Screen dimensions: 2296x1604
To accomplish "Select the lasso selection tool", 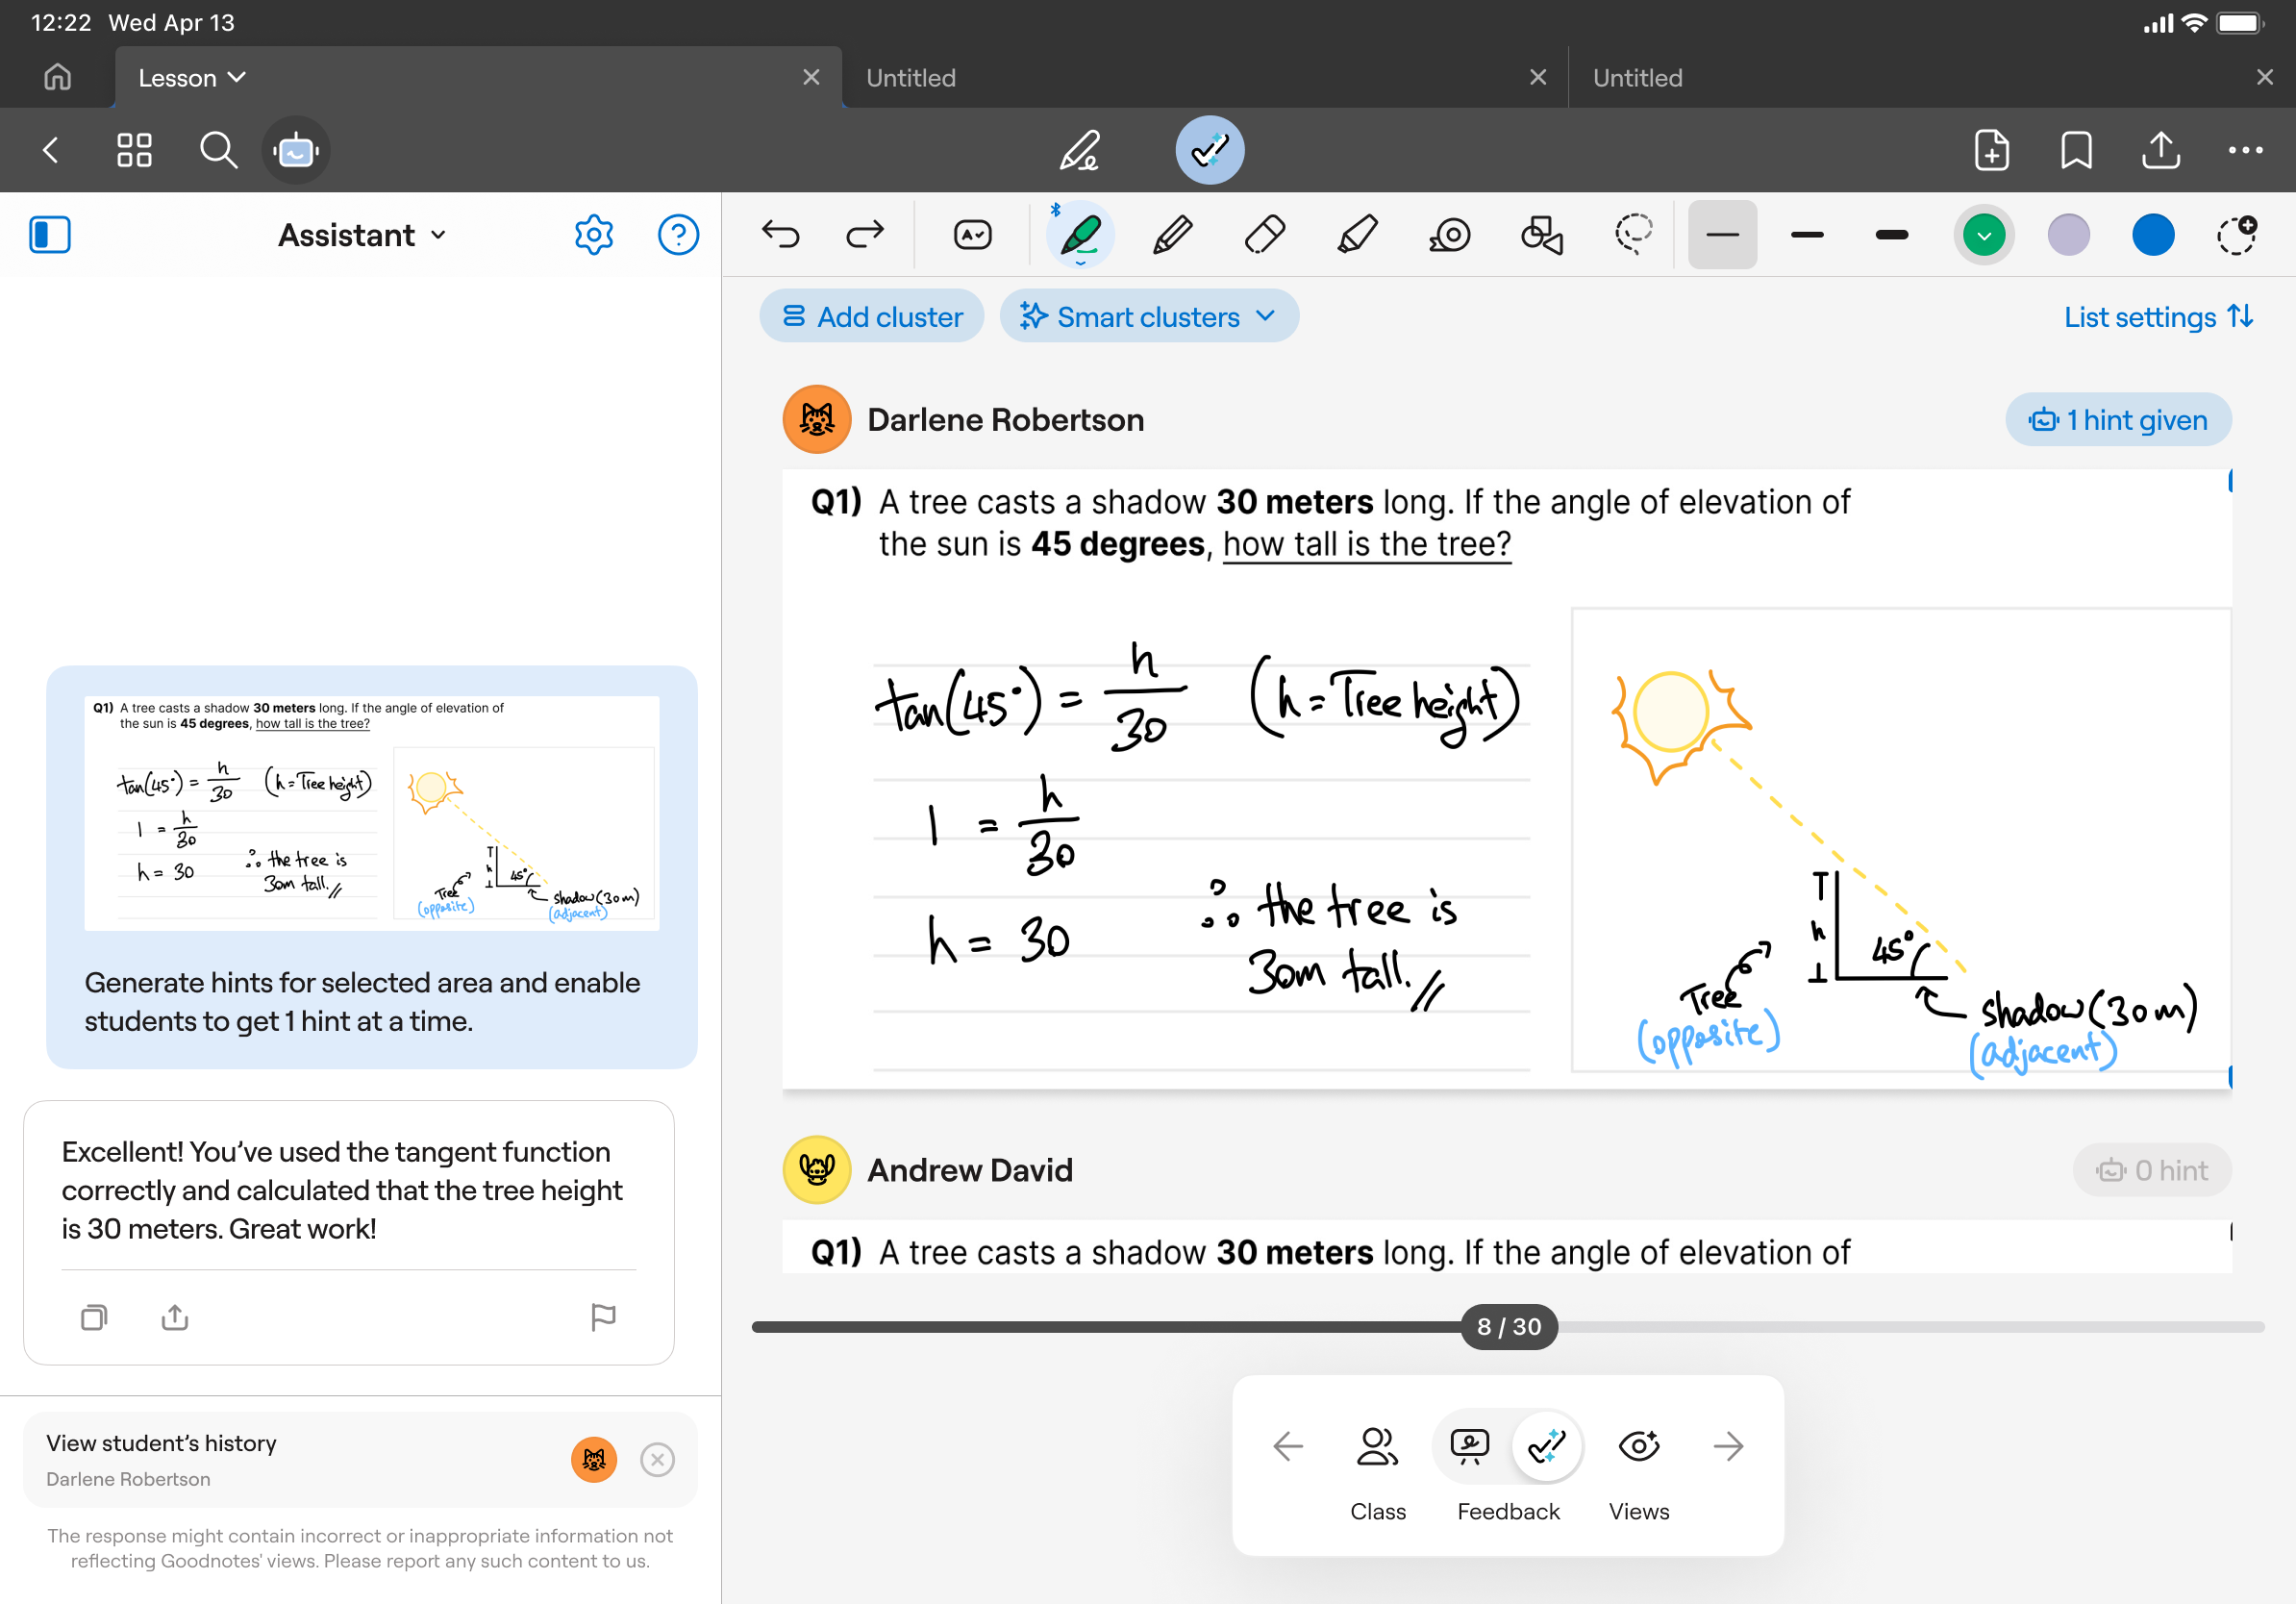I will pyautogui.click(x=1633, y=235).
